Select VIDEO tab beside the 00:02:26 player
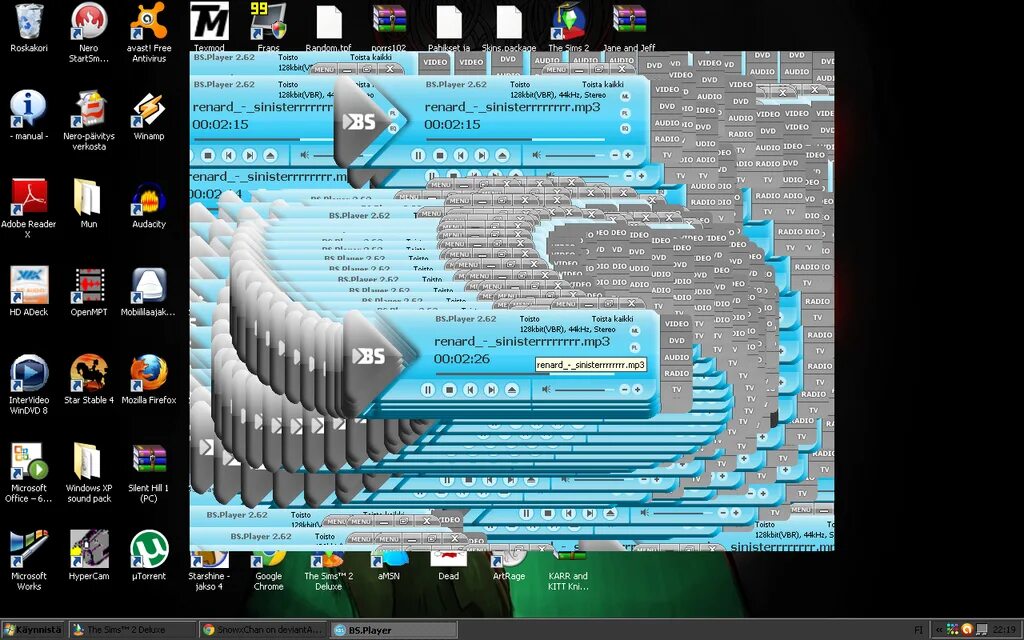 pyautogui.click(x=677, y=324)
